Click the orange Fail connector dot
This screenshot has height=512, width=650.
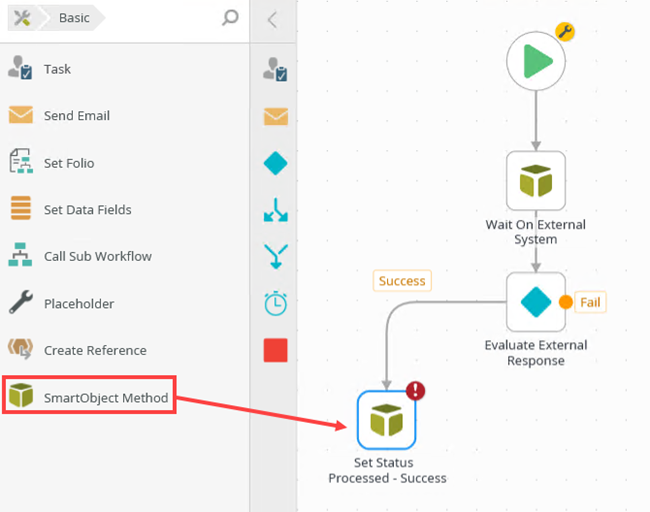[565, 302]
